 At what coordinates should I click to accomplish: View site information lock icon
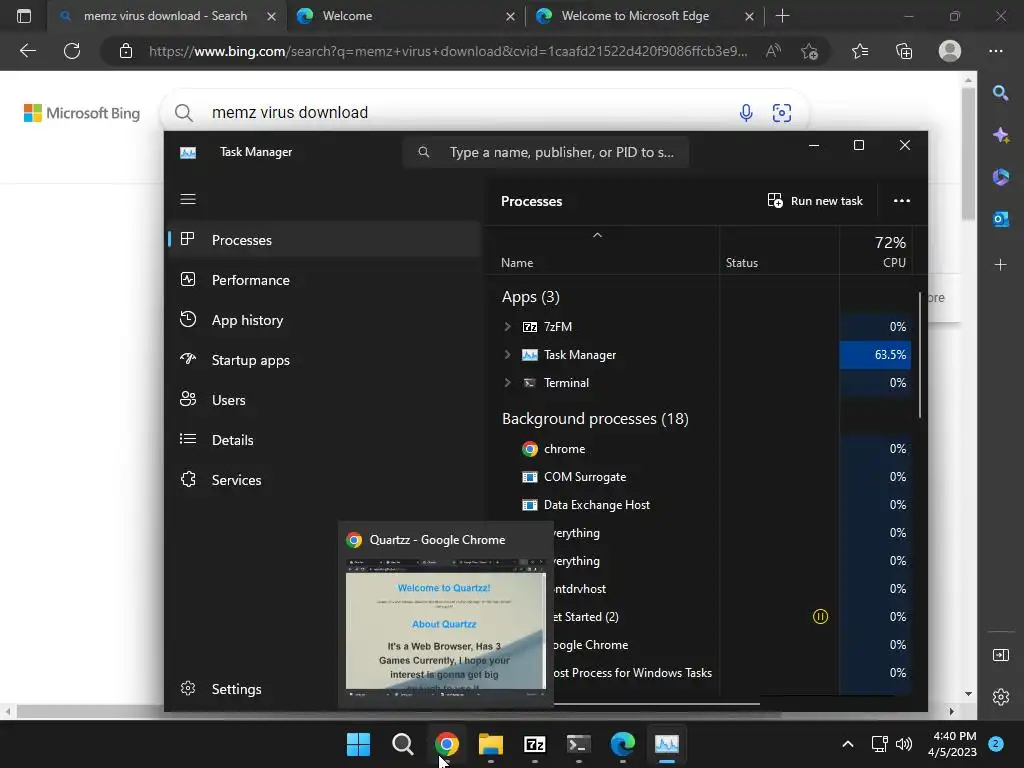coord(126,51)
